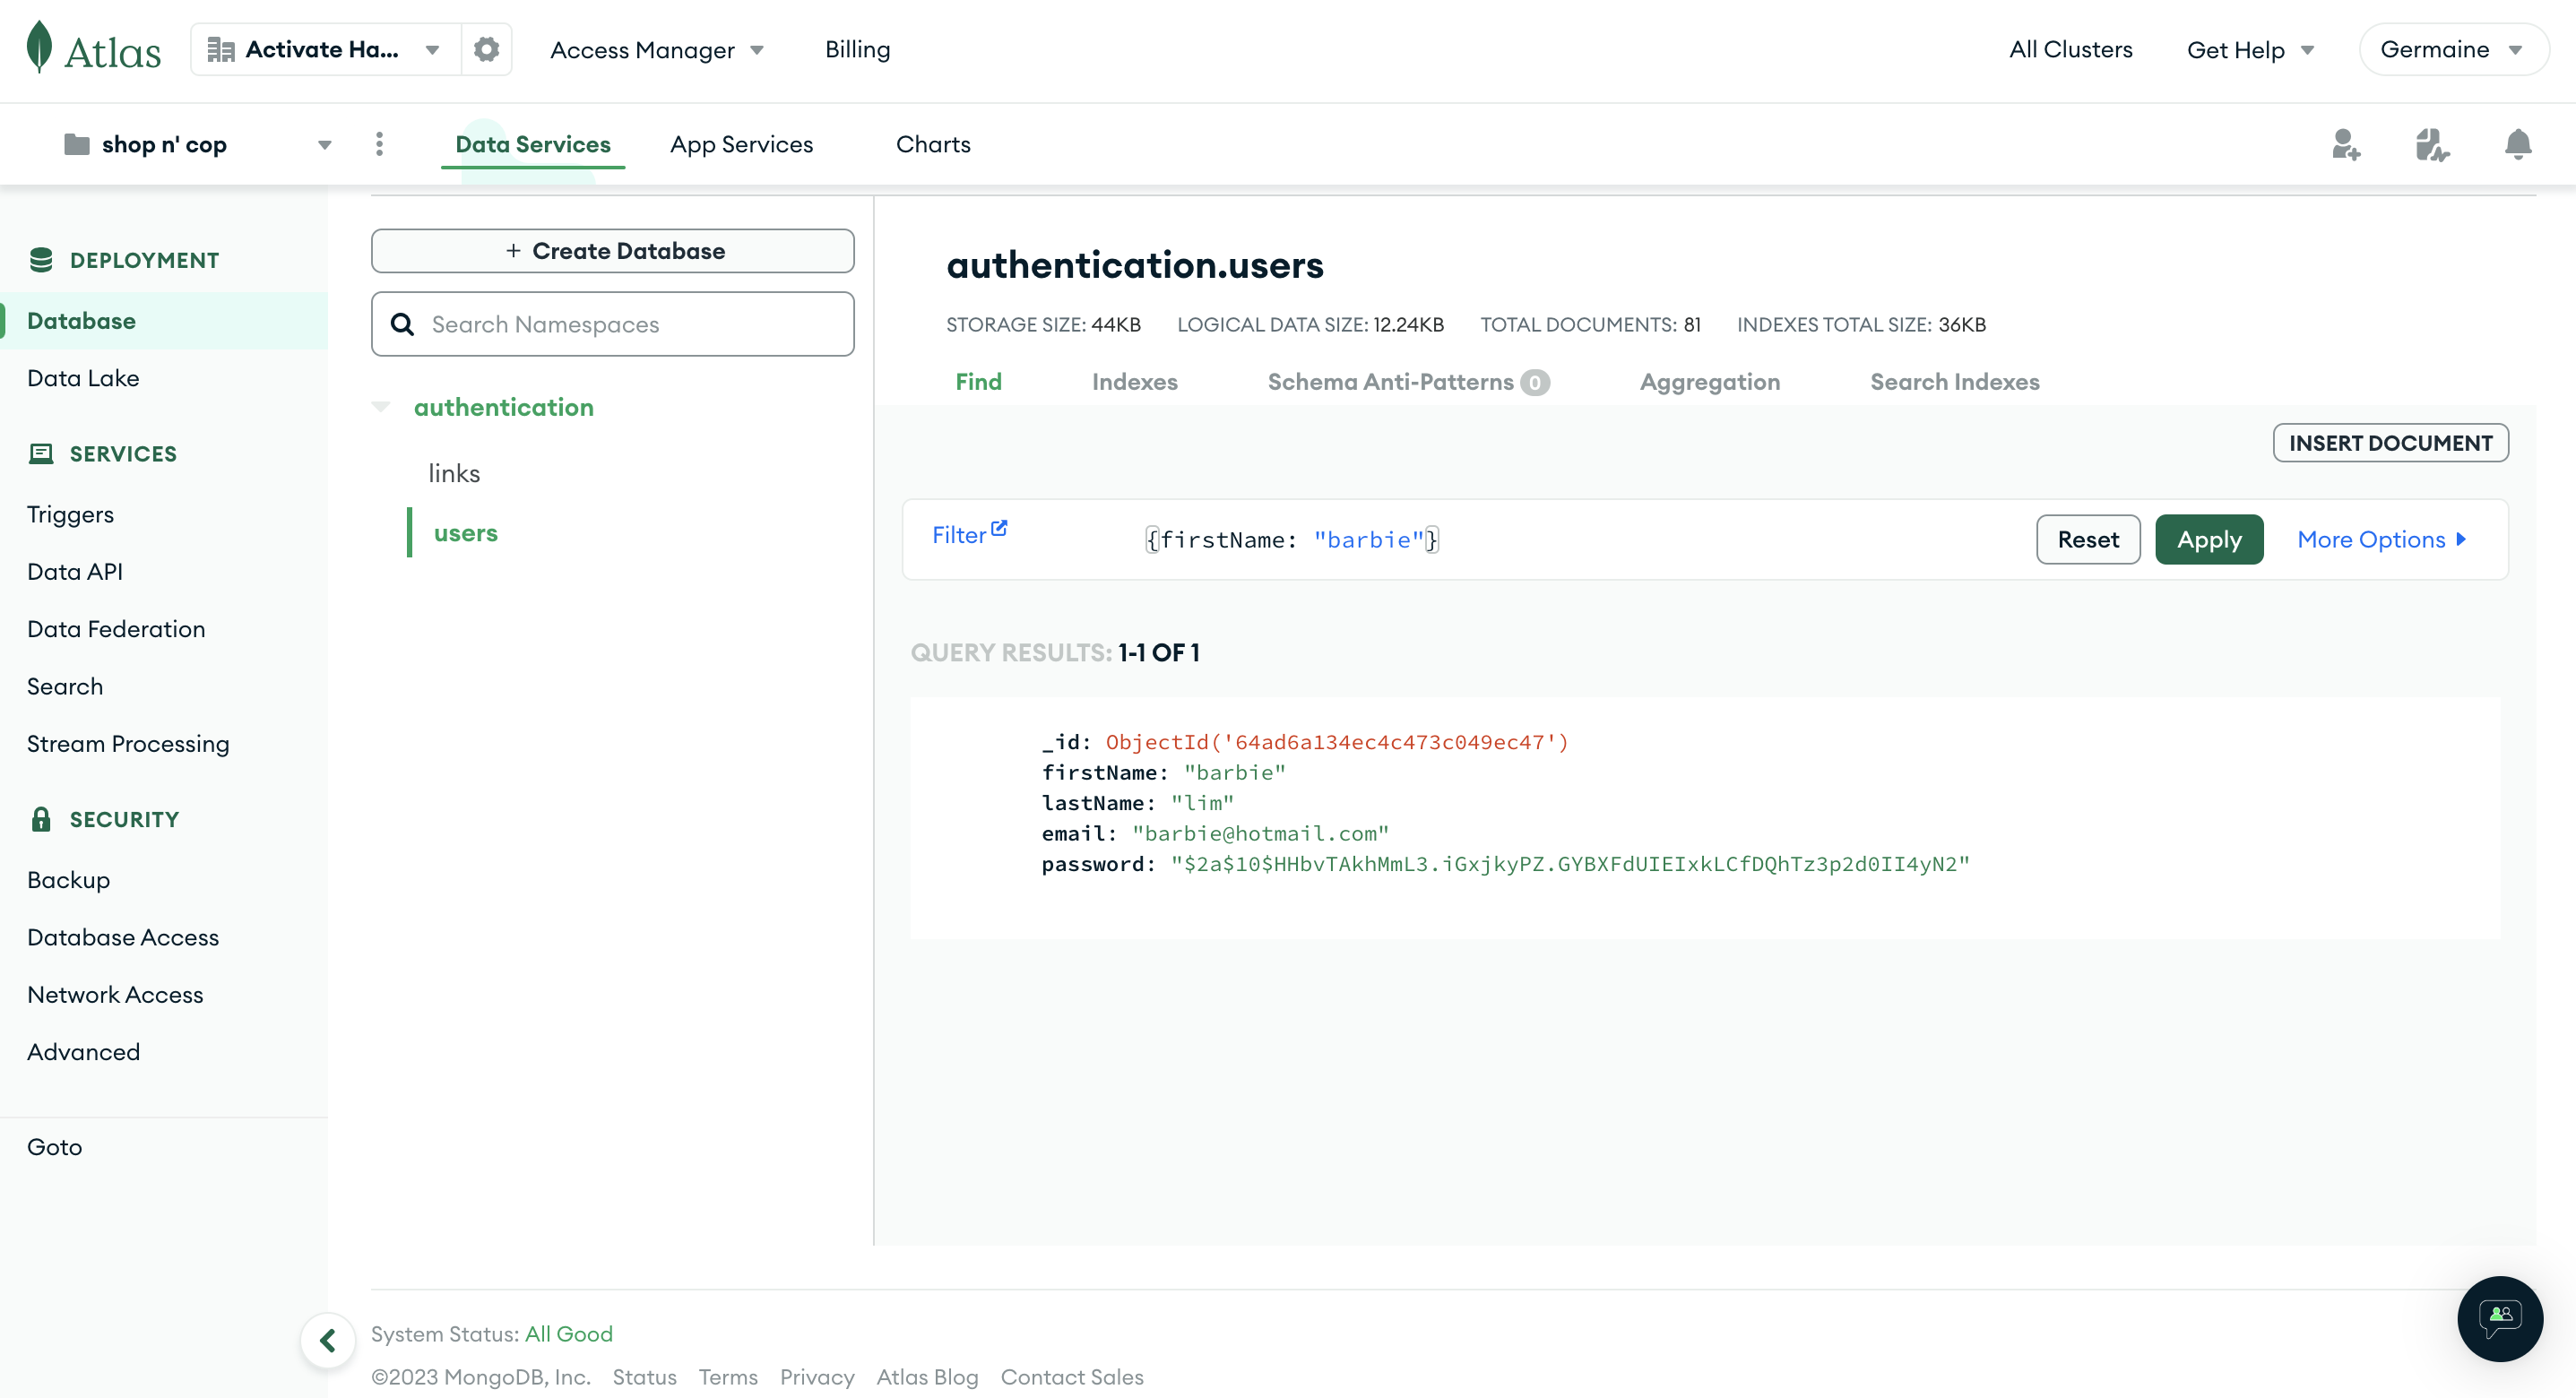The width and height of the screenshot is (2576, 1398).
Task: Expand More Options for query
Action: point(2381,539)
